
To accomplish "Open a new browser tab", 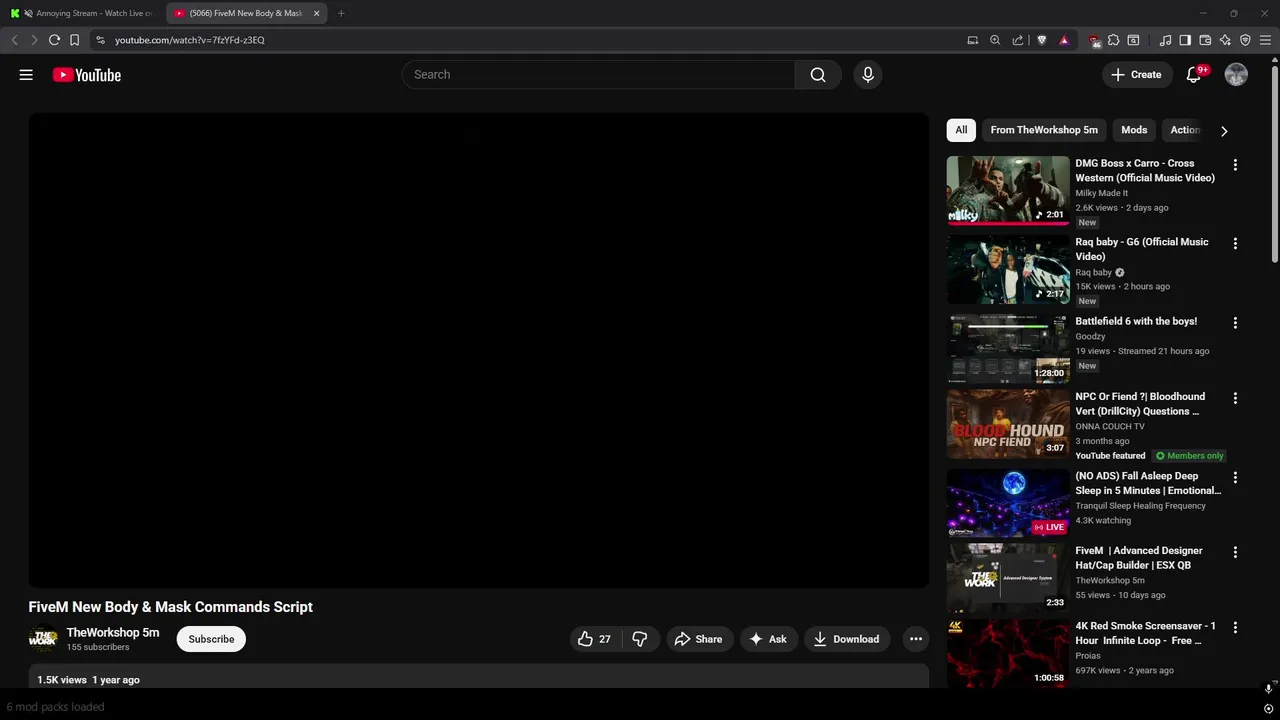I will (341, 13).
